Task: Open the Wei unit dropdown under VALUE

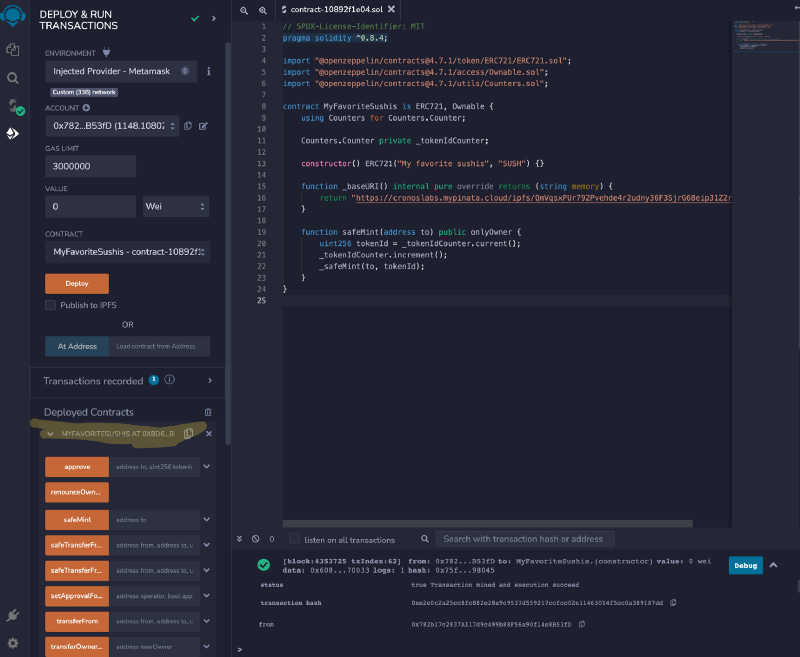Action: pos(177,204)
